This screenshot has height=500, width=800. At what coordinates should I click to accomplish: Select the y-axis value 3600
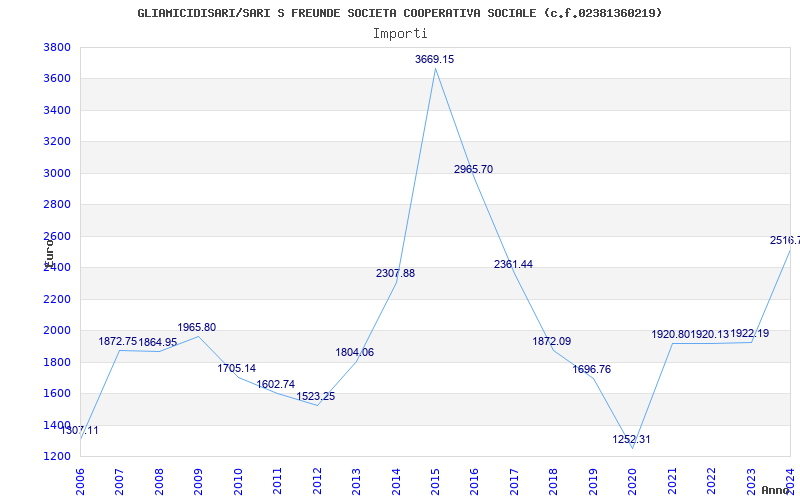(x=57, y=79)
